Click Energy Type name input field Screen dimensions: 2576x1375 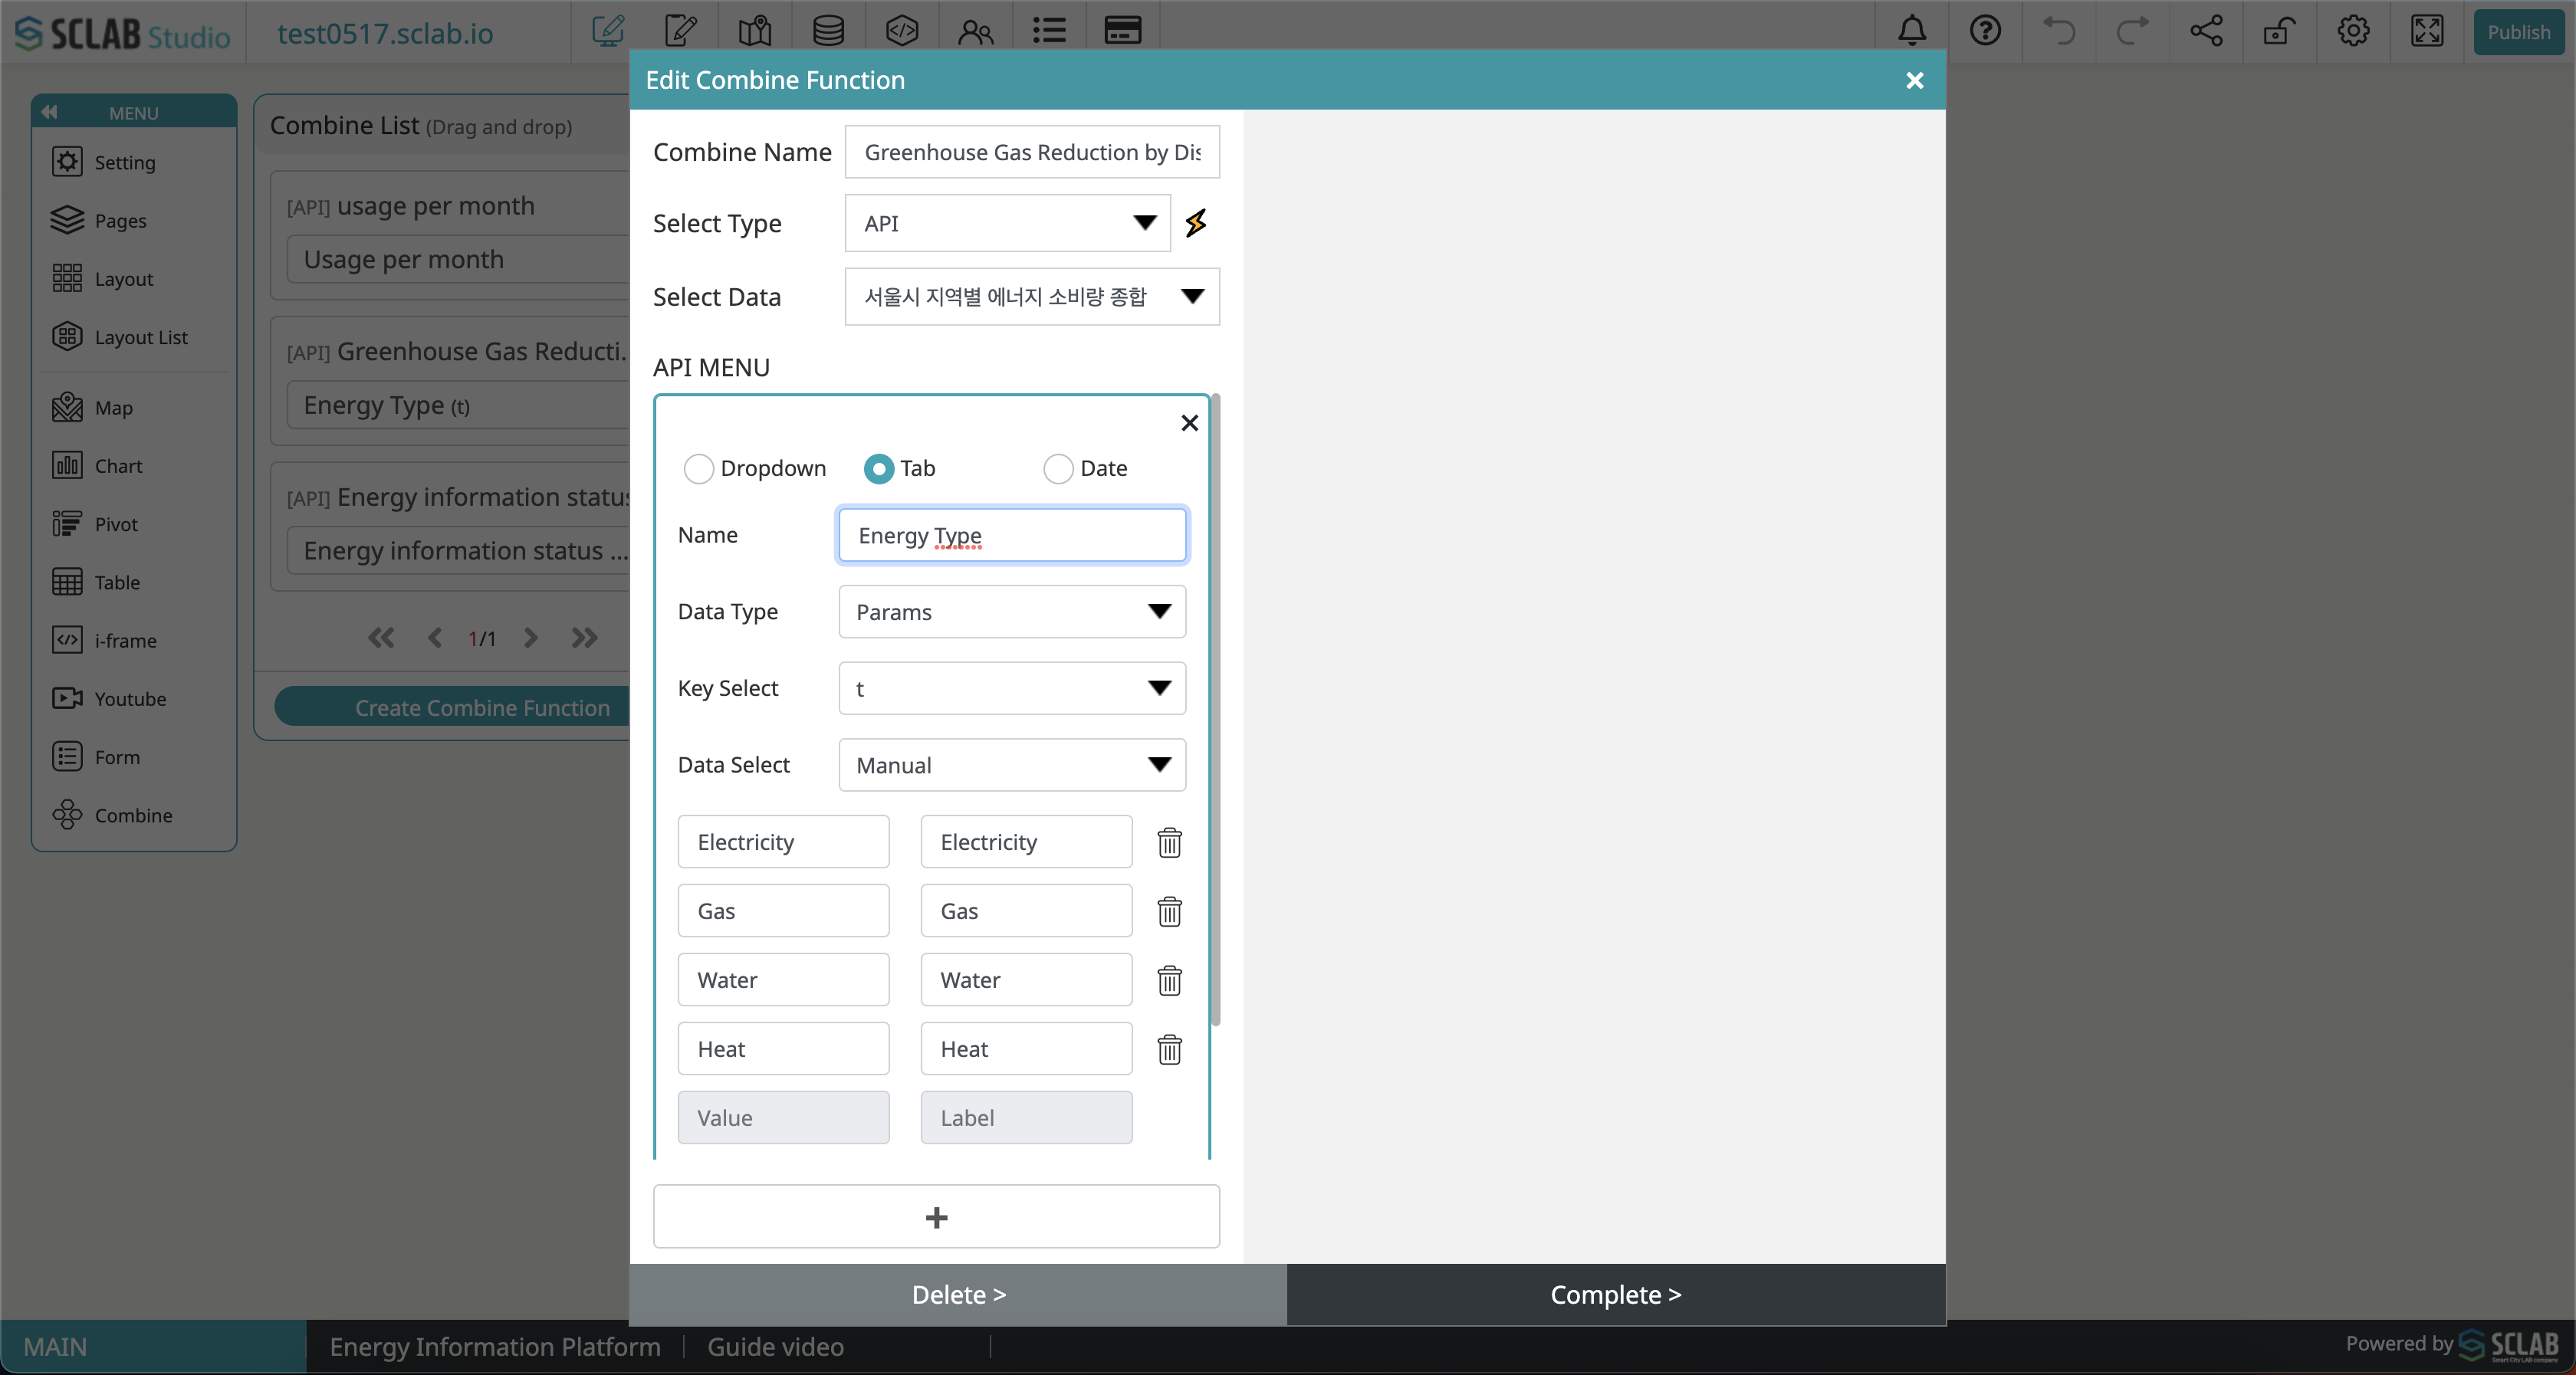(x=1014, y=535)
